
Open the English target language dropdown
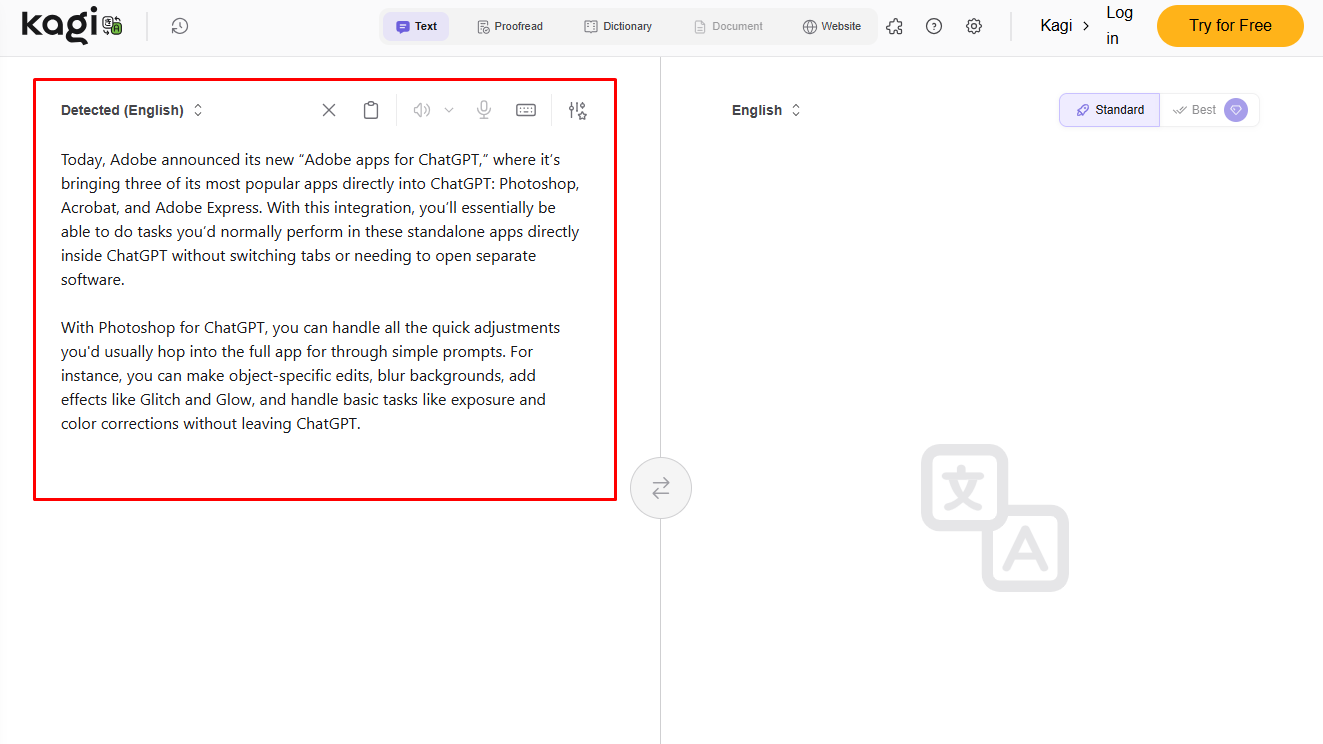click(766, 110)
